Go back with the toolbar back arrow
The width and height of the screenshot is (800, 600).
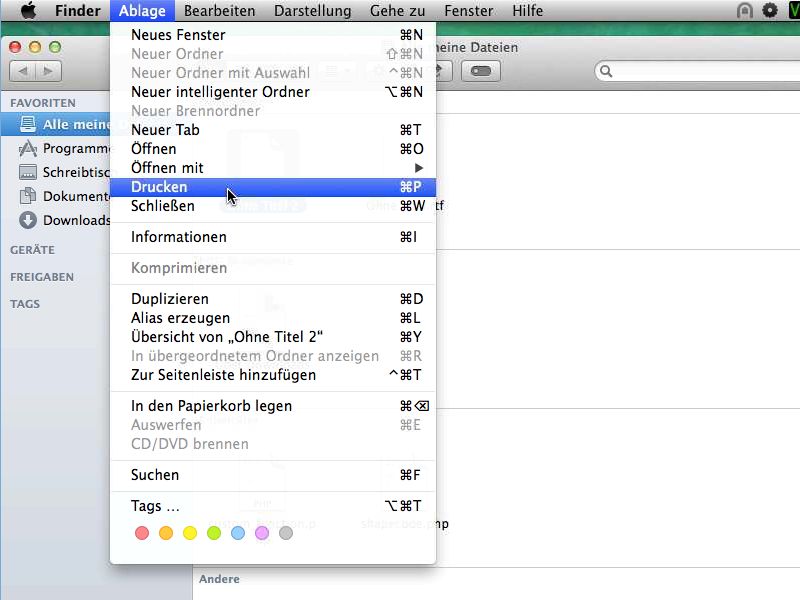[22, 71]
